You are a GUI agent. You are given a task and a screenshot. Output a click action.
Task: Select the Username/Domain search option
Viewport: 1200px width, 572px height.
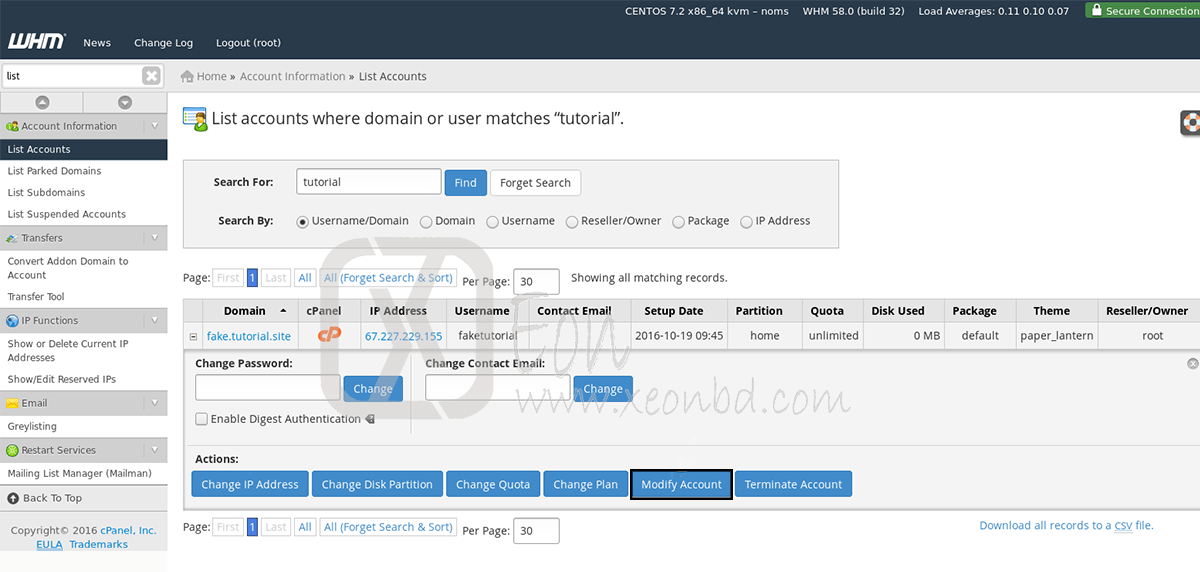pyautogui.click(x=302, y=222)
